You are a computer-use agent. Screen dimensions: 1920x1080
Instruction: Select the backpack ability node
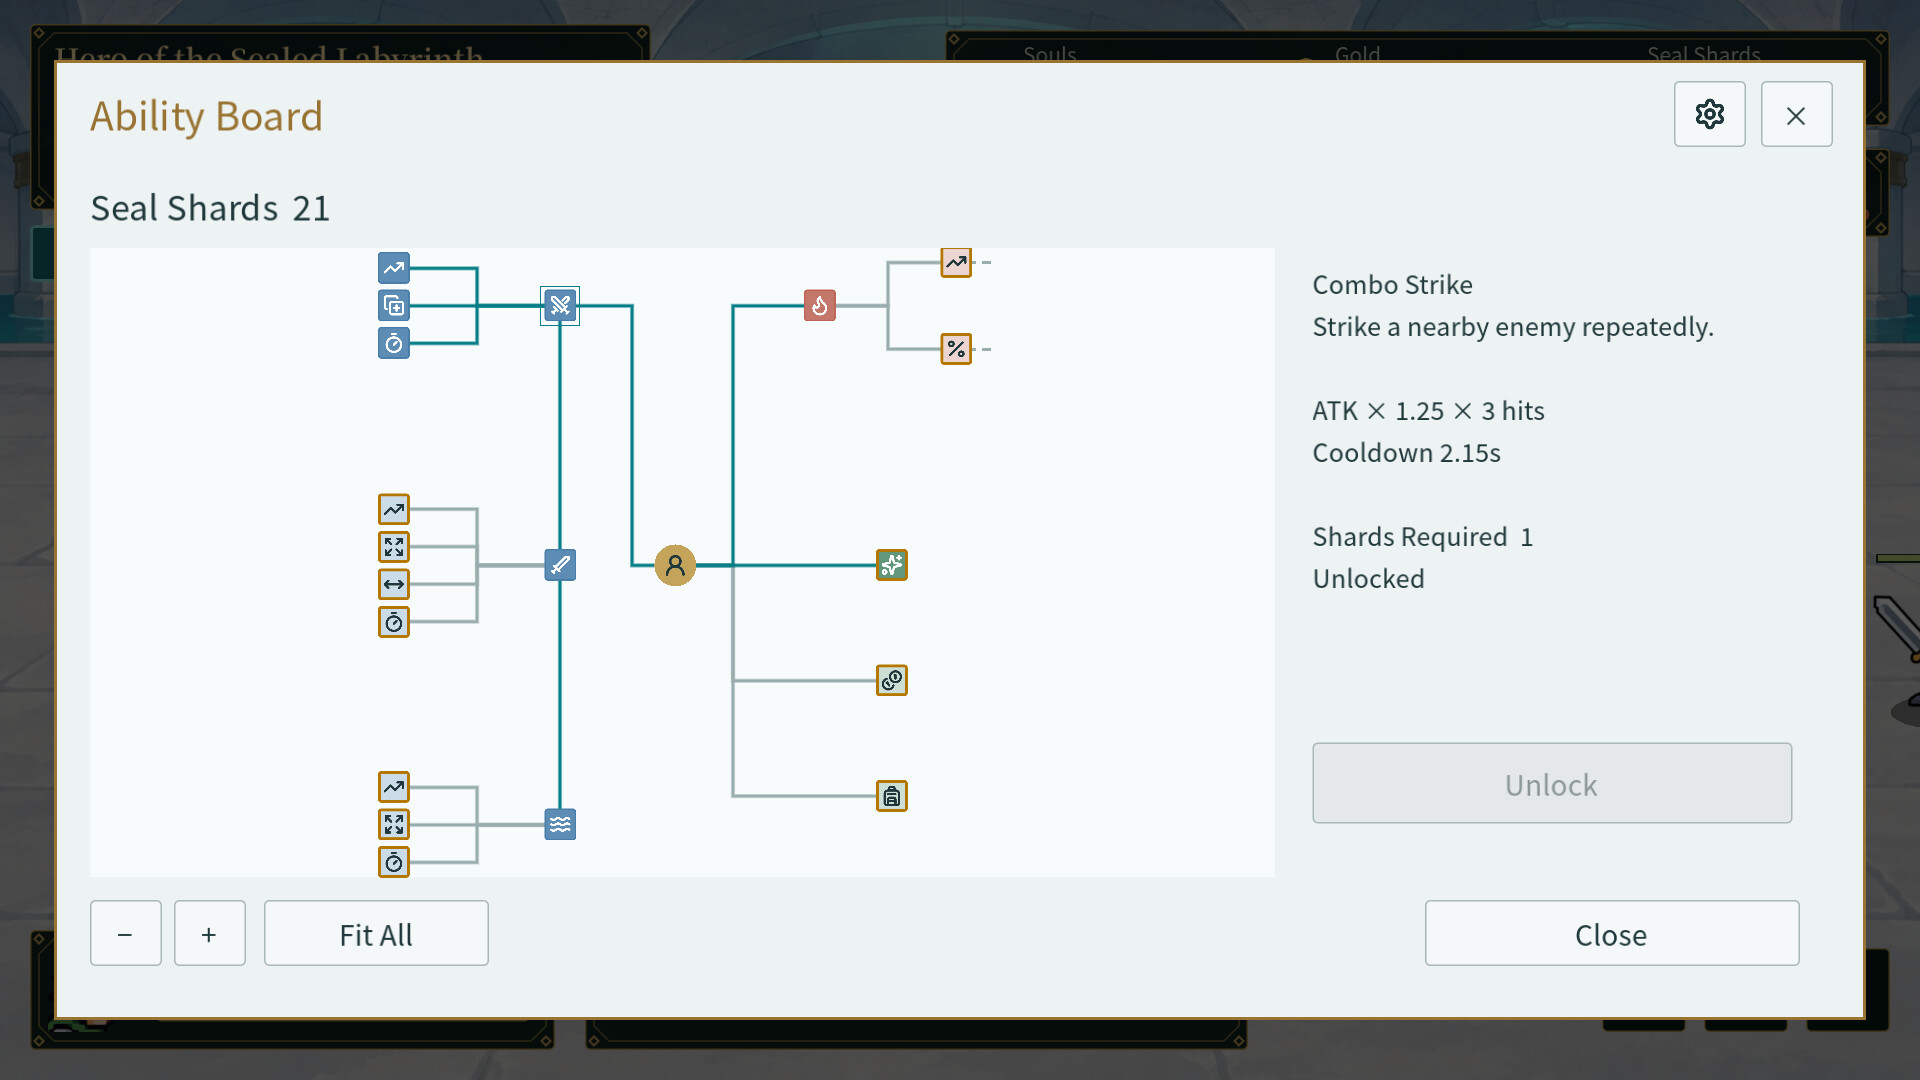[x=892, y=796]
